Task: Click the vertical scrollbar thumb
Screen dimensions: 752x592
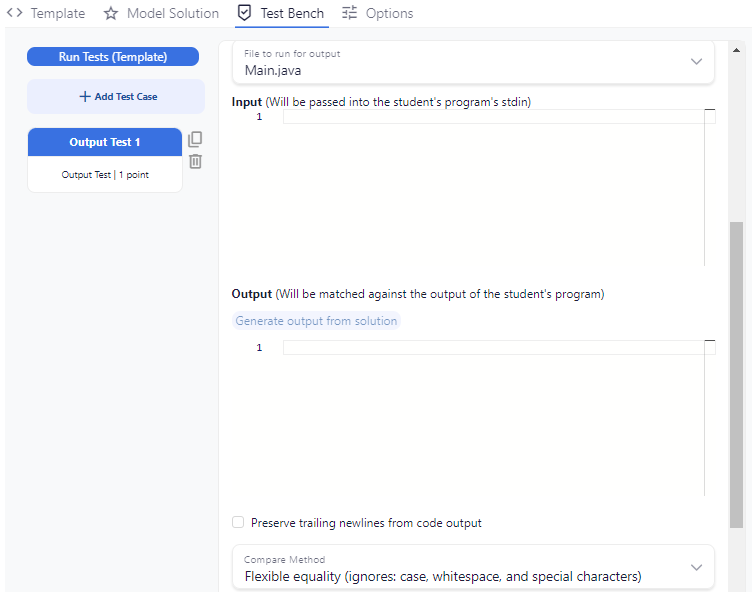Action: 736,374
